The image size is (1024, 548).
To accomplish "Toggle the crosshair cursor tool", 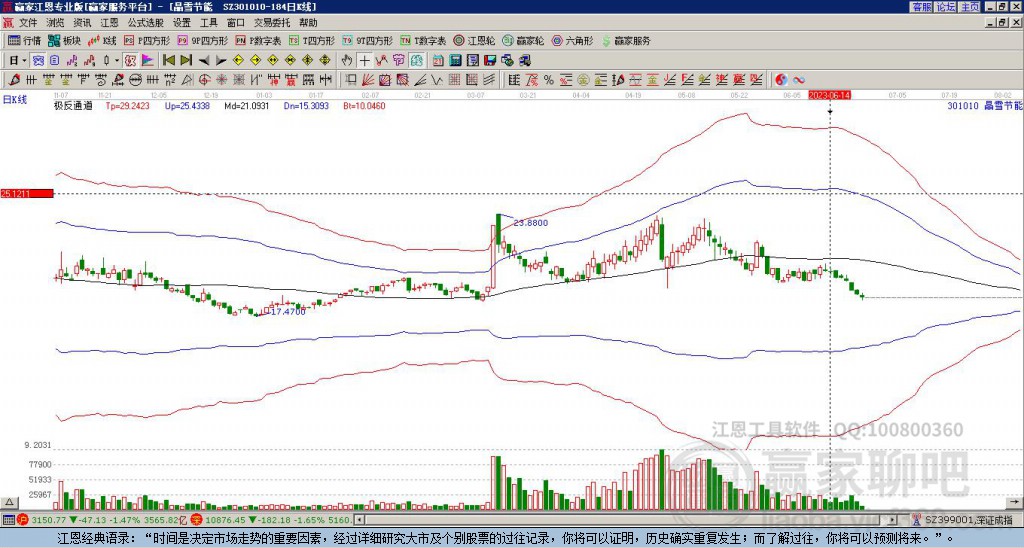I will point(364,61).
